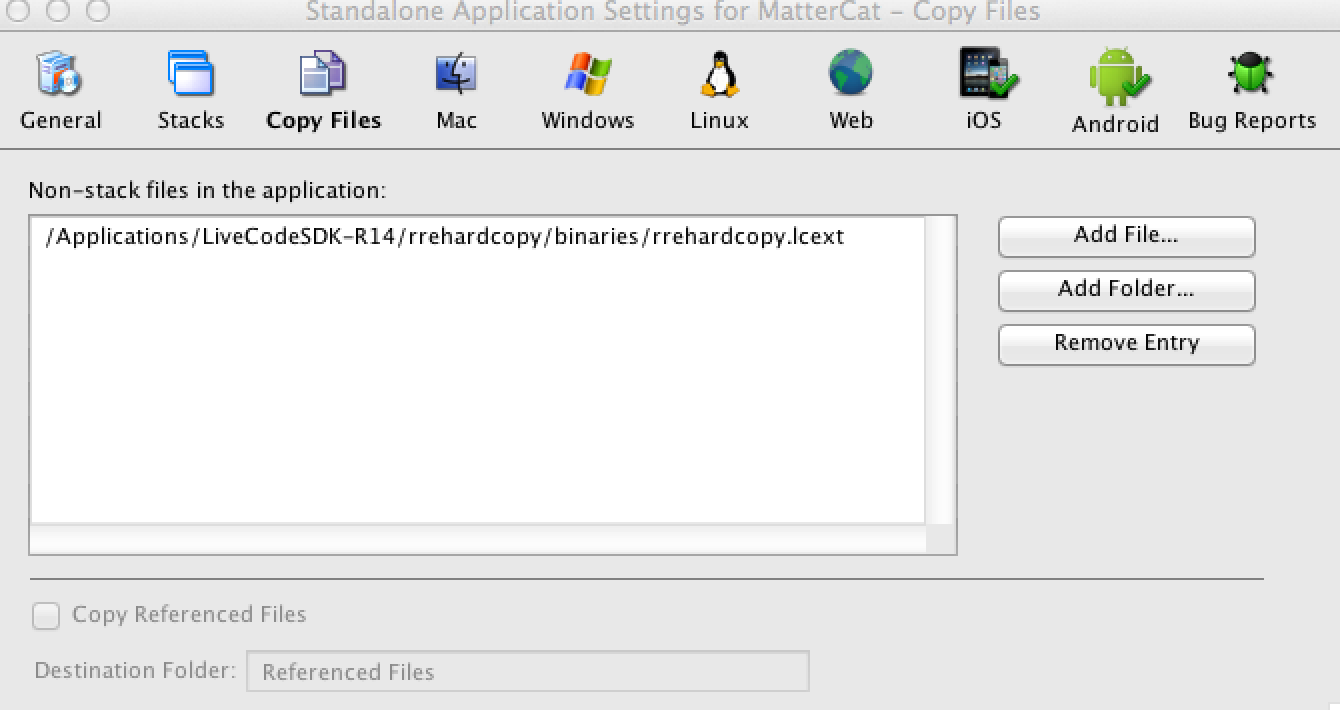Open the Bug Reports pane
Screen dimensions: 1340x710
pos(1252,91)
